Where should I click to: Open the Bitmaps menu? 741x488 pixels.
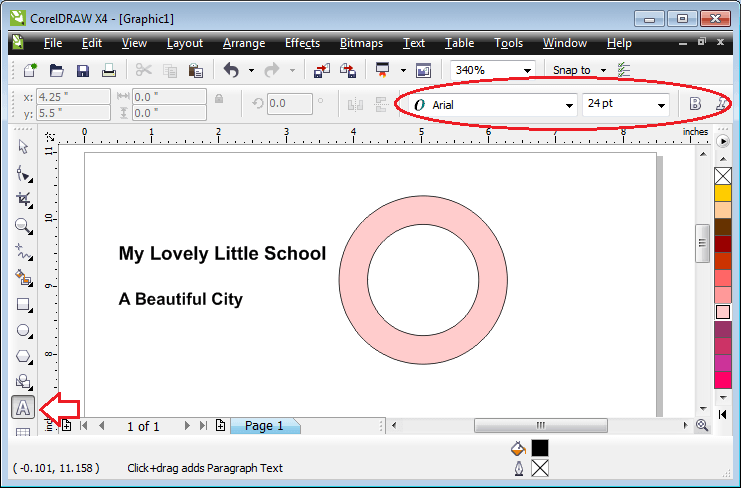pyautogui.click(x=360, y=43)
